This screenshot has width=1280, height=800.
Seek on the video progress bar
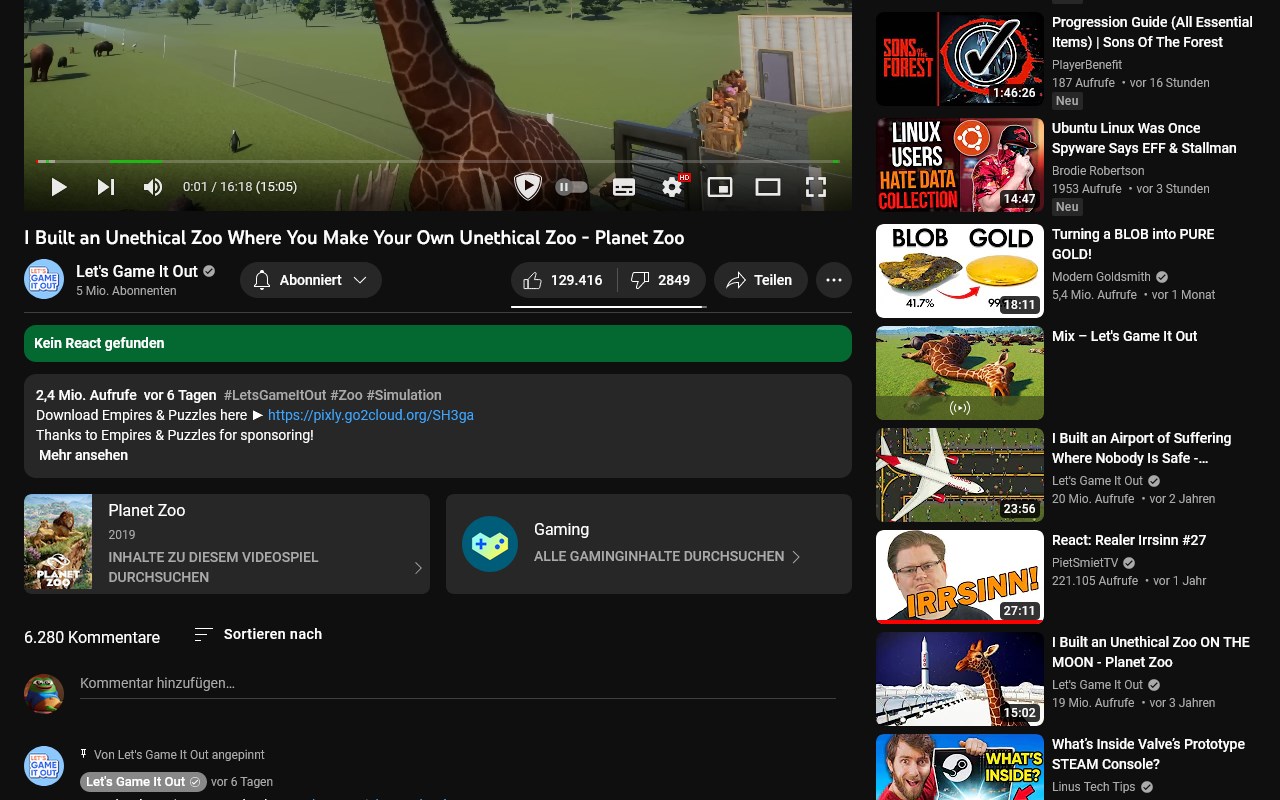[438, 161]
